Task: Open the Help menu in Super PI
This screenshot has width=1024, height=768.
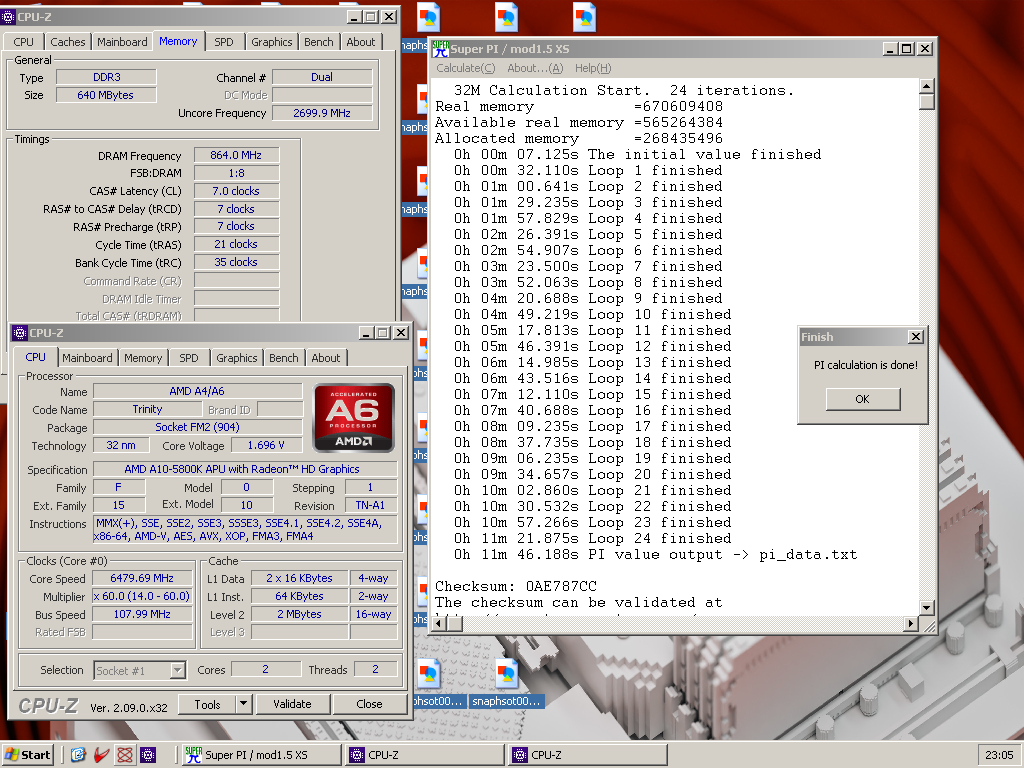Action: pos(593,68)
